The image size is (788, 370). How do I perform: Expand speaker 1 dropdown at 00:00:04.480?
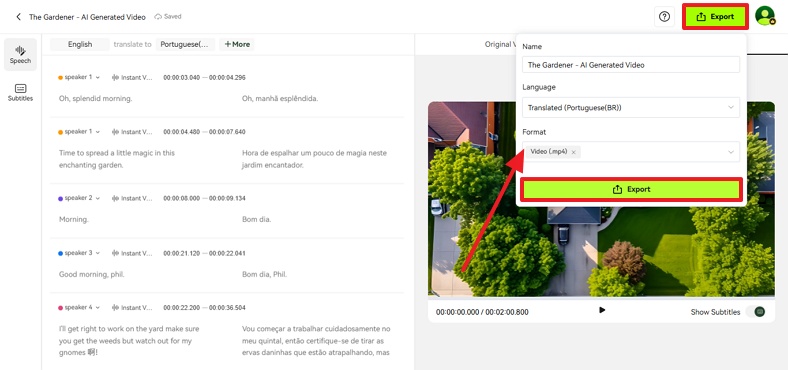click(x=97, y=132)
